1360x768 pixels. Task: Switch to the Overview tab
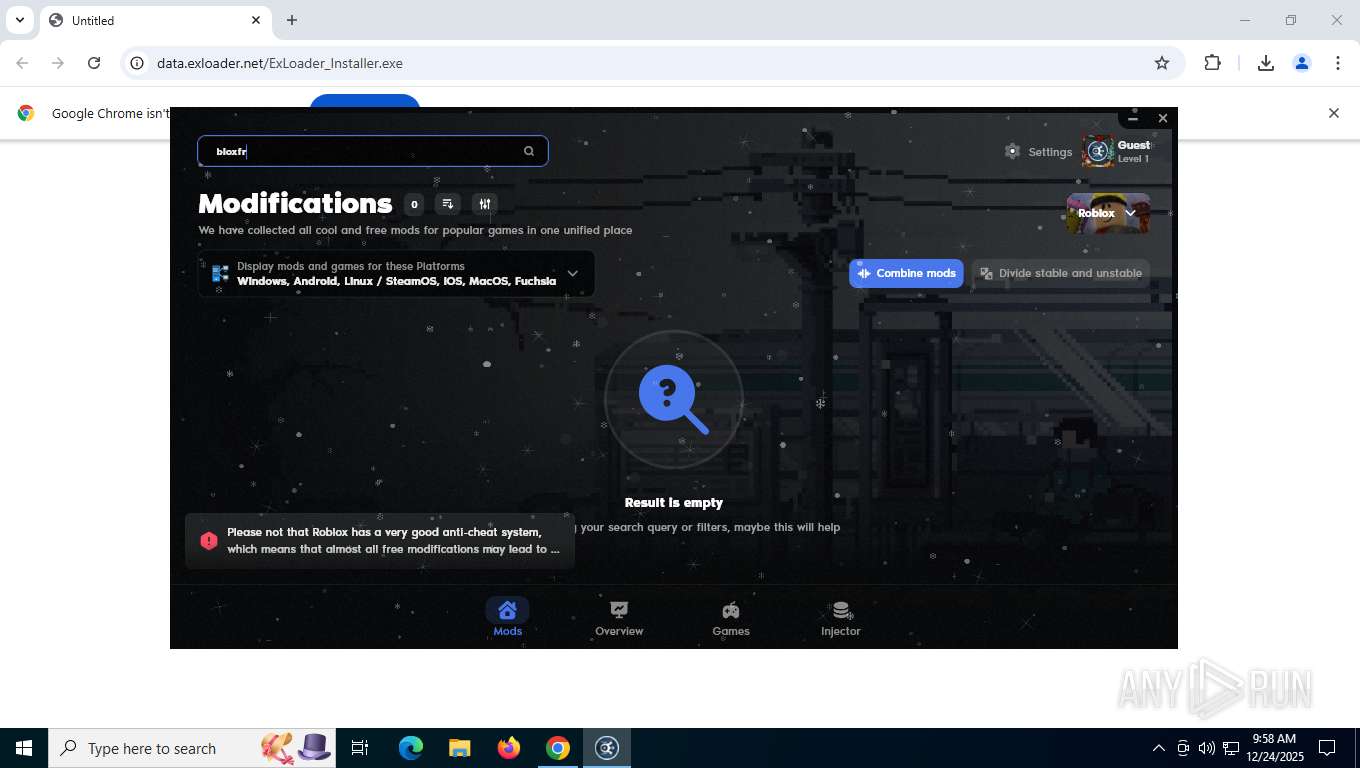click(619, 618)
